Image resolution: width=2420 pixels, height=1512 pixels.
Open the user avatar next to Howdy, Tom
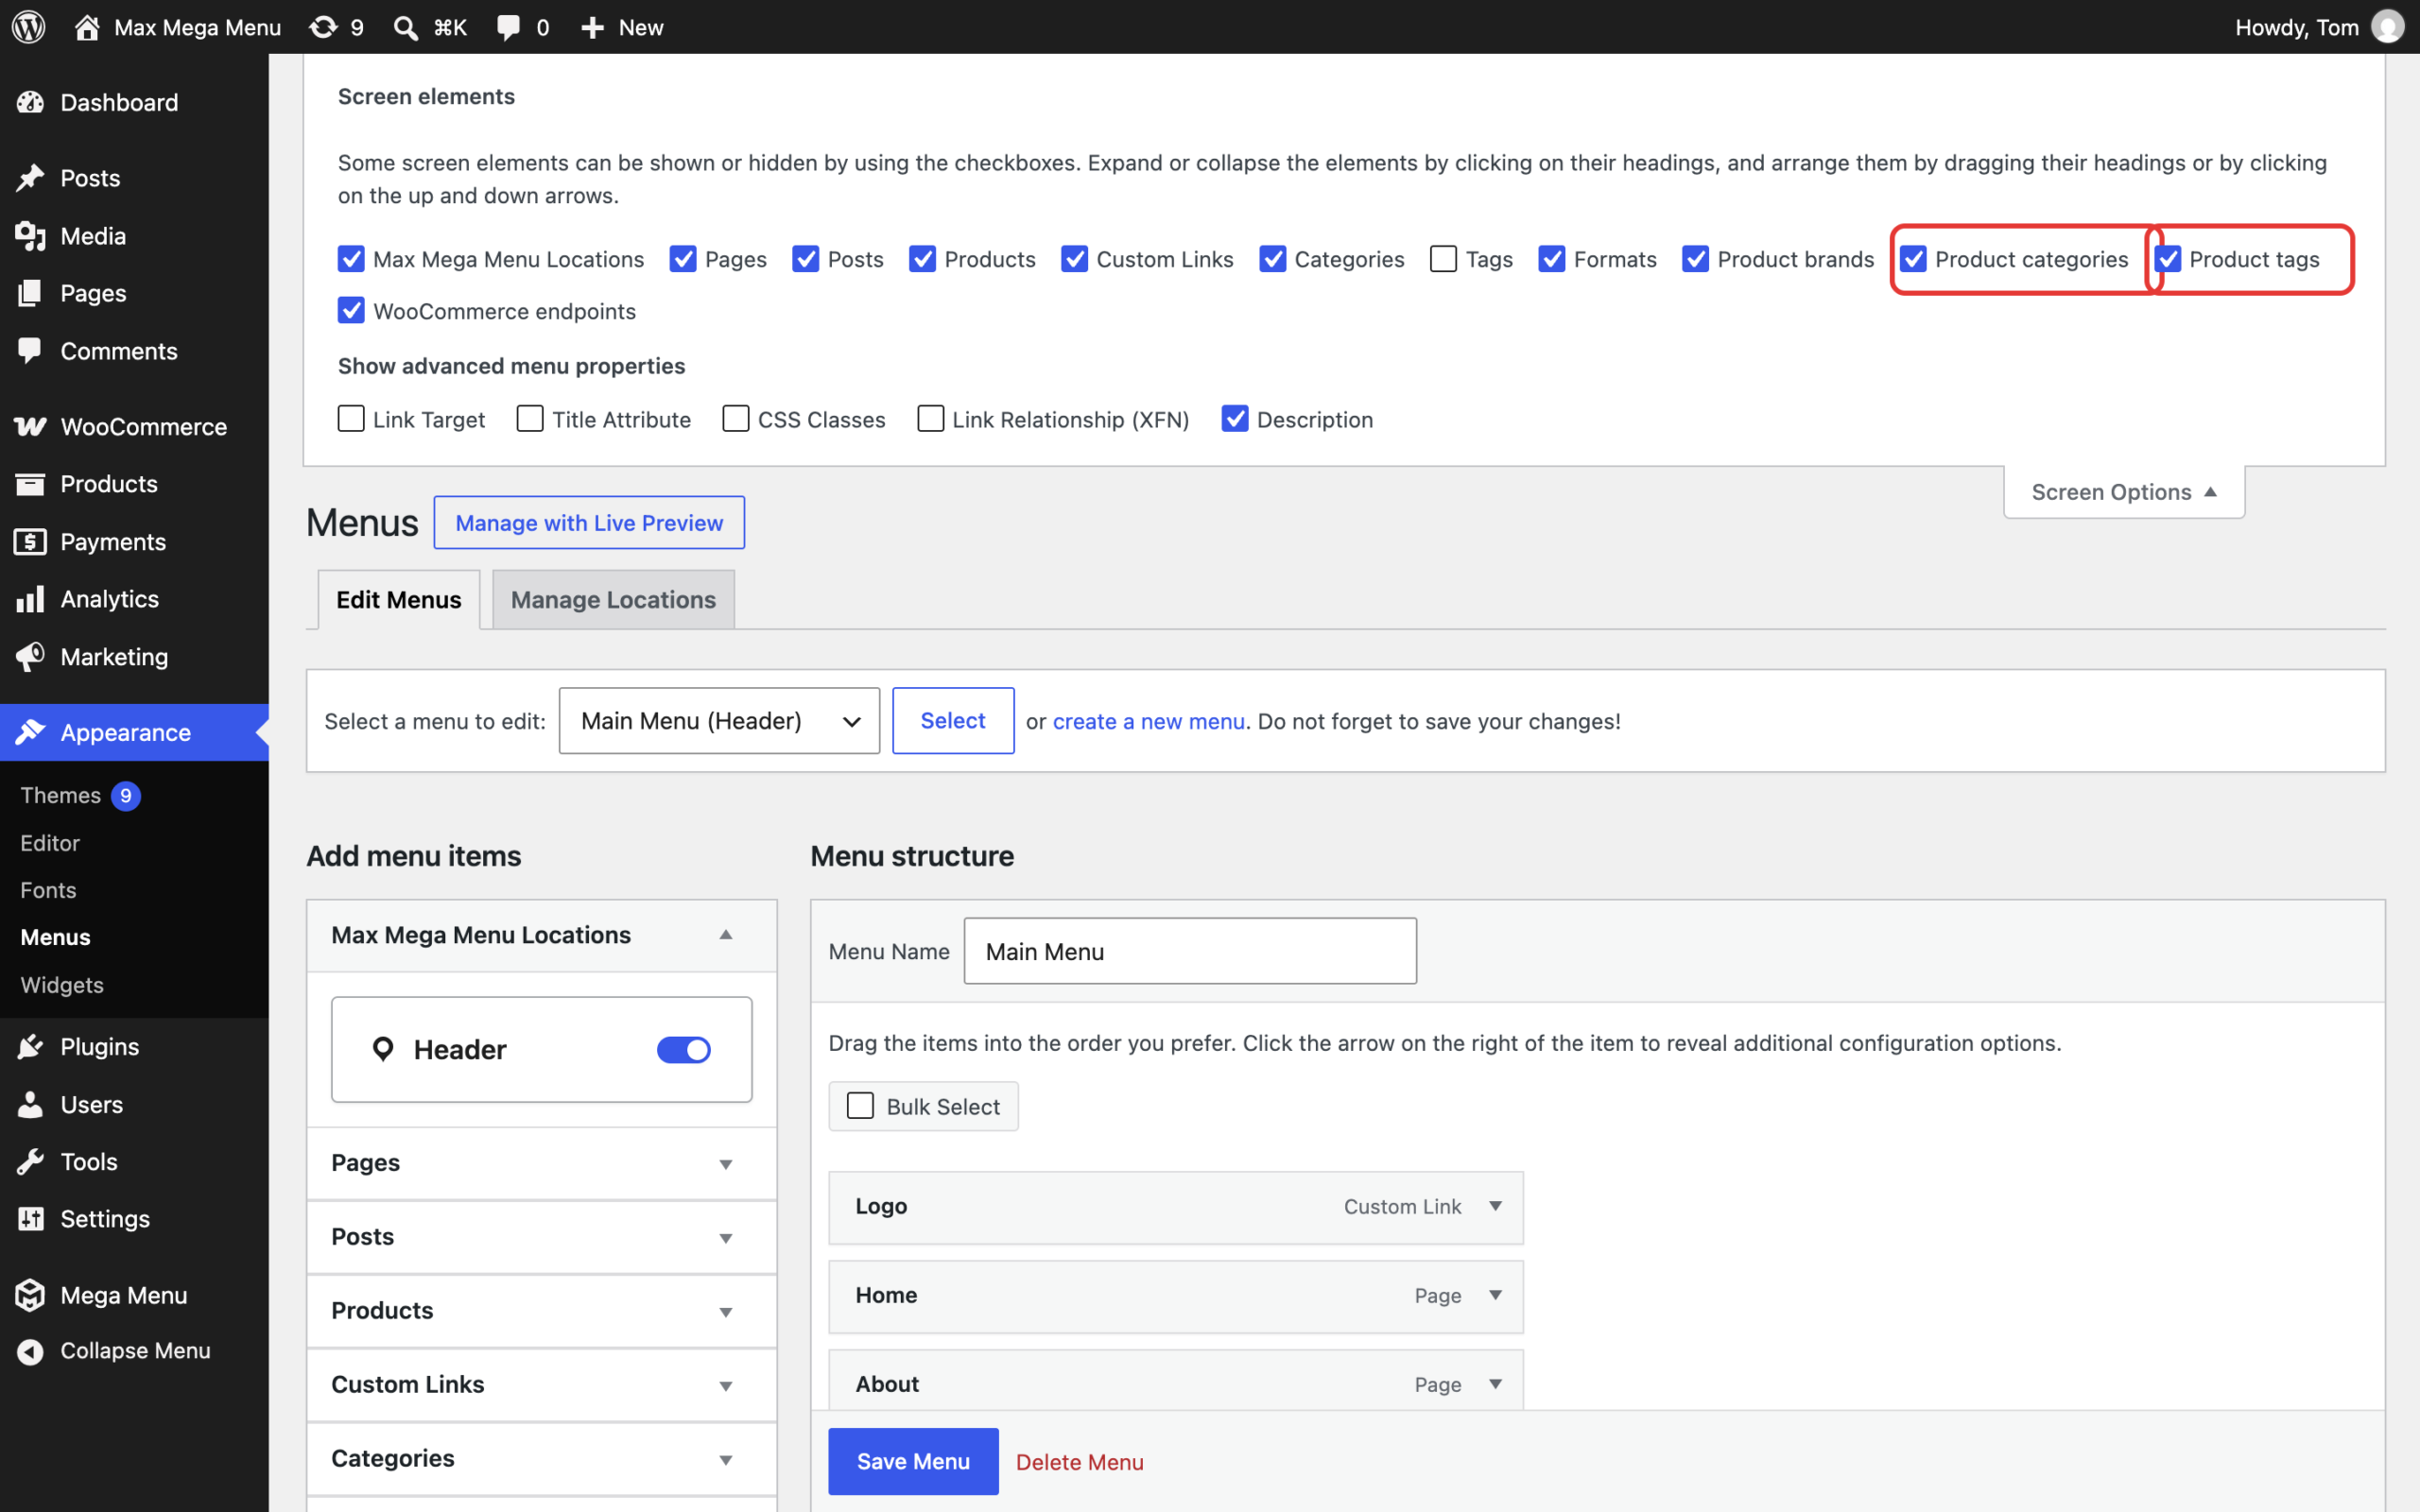coord(2388,27)
